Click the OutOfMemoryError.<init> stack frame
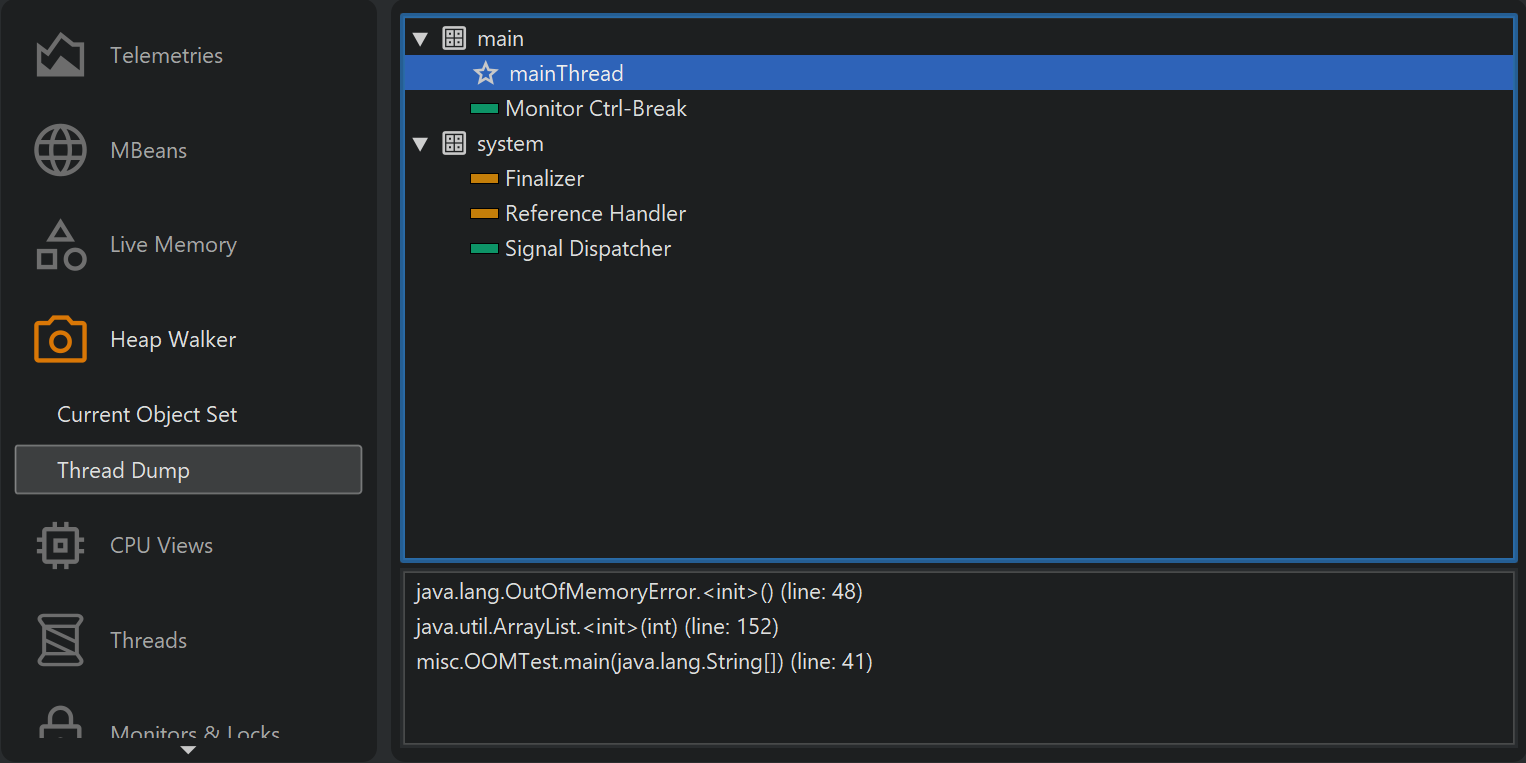Viewport: 1526px width, 763px height. pyautogui.click(x=638, y=592)
